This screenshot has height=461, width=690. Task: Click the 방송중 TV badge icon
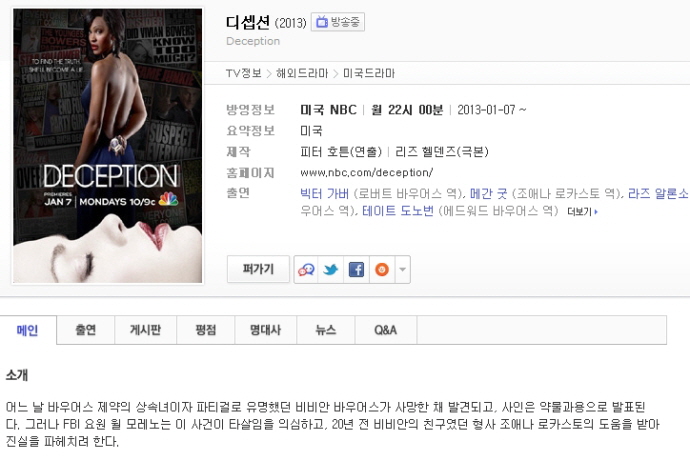(x=338, y=22)
